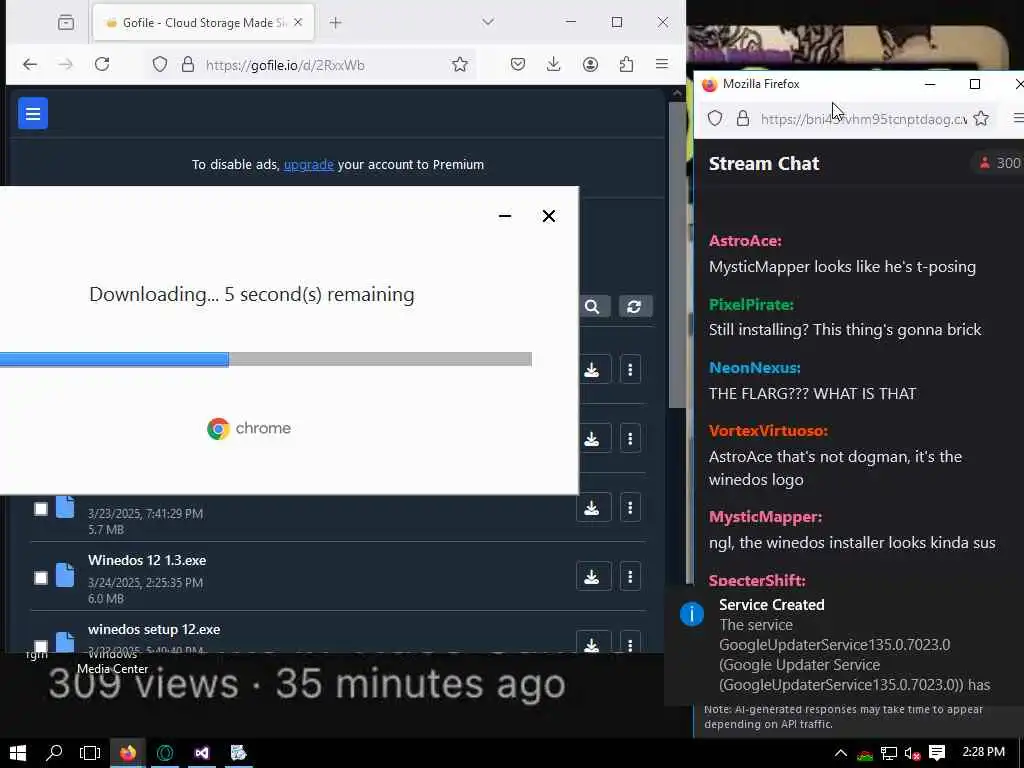Download the Winedos 12 1.3.exe file

pyautogui.click(x=592, y=577)
